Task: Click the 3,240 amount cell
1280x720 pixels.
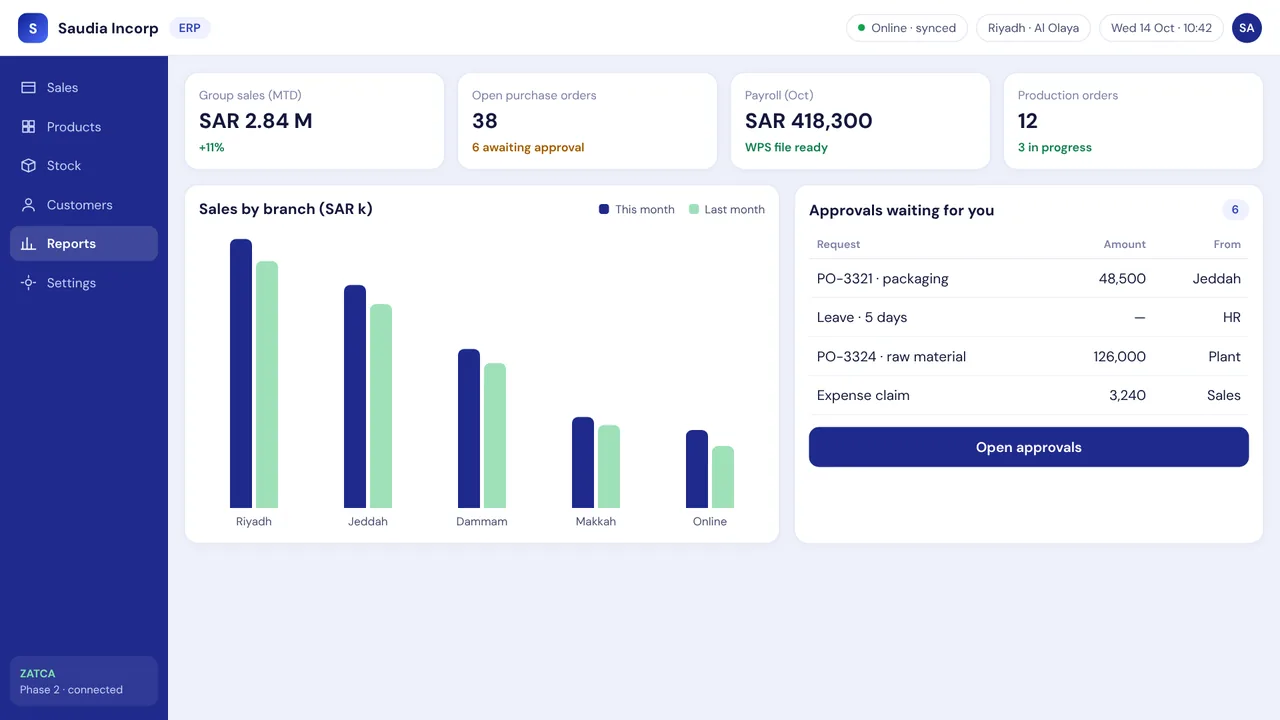Action: [x=1127, y=396]
